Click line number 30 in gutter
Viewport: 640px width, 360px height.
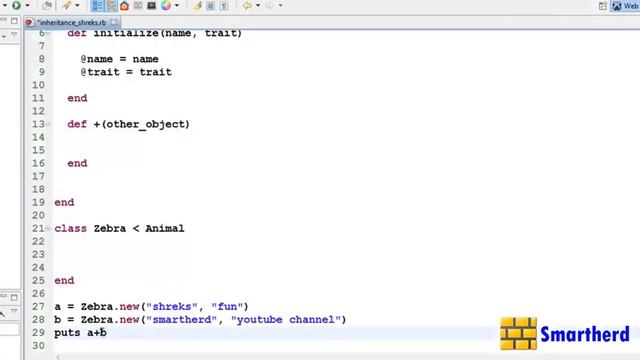pos(38,346)
